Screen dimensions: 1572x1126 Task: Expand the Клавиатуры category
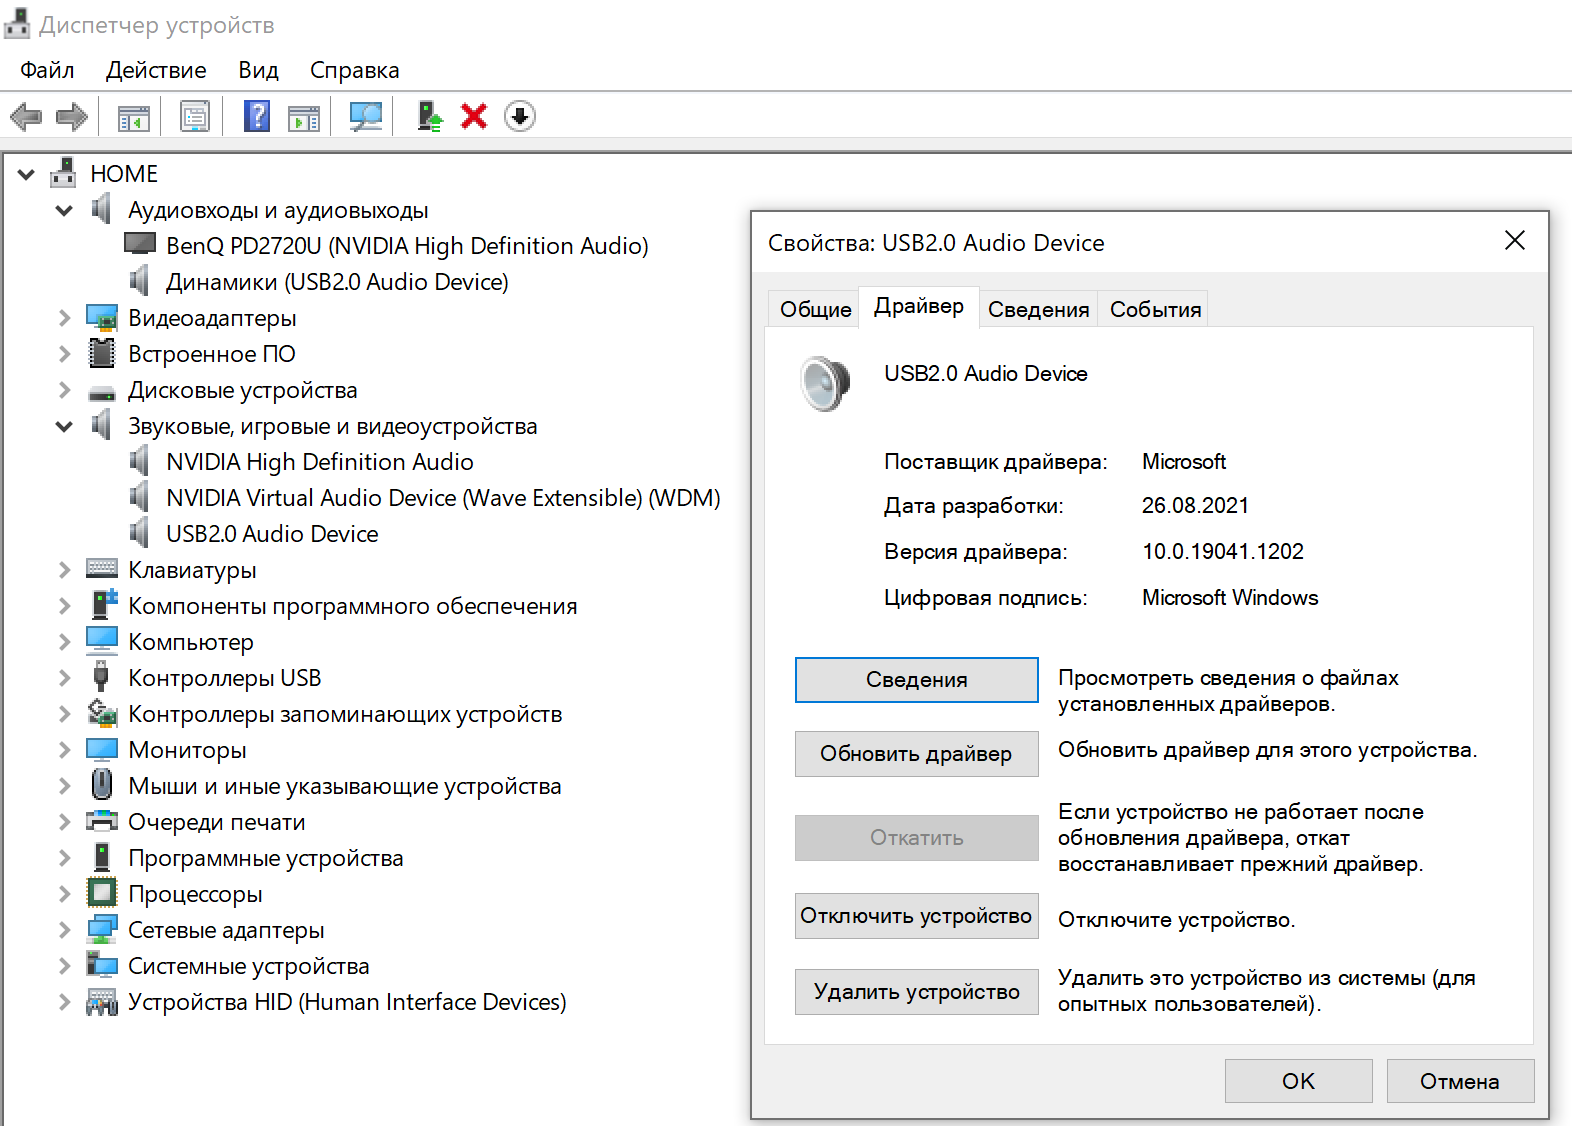64,570
